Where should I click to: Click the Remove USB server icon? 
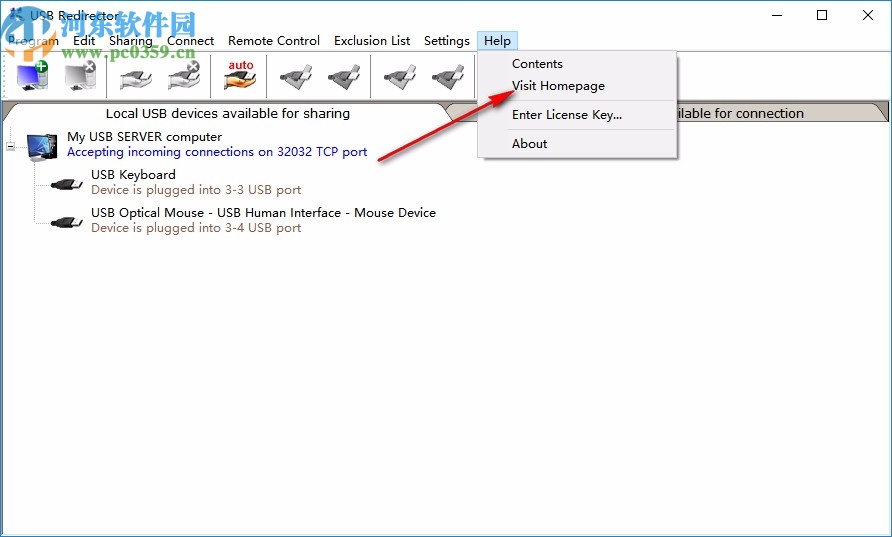coord(80,76)
